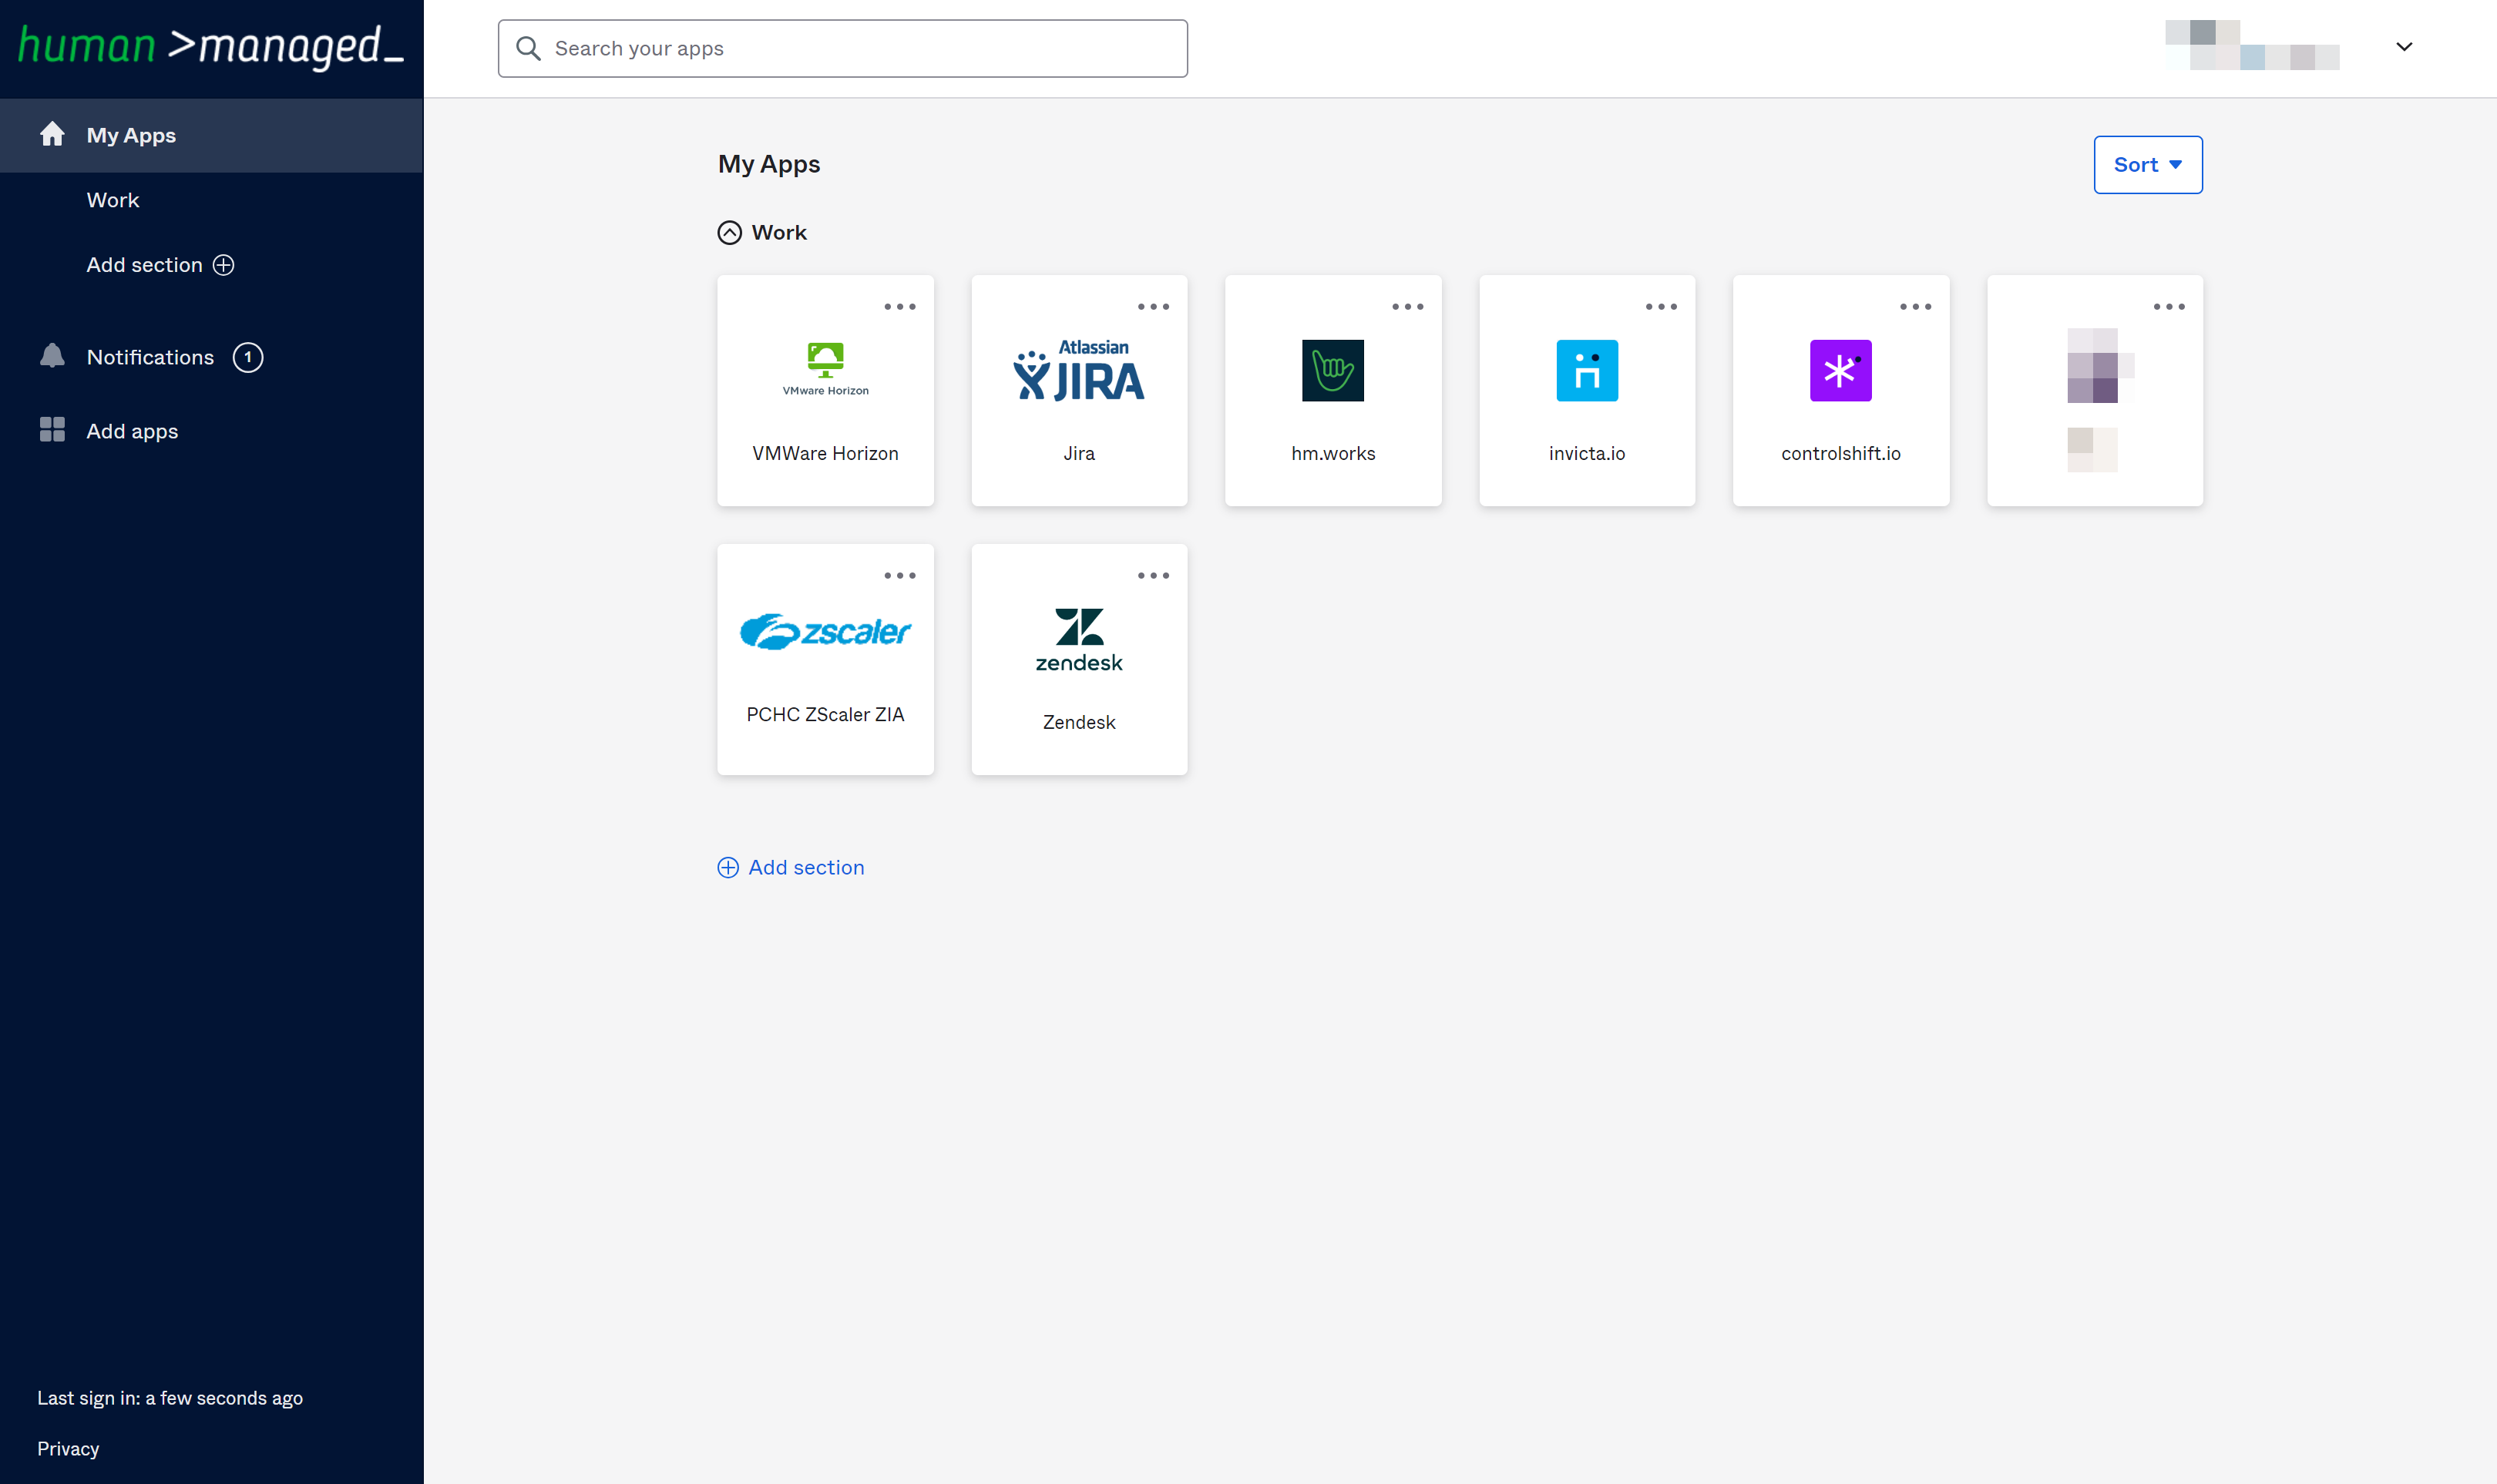Image resolution: width=2497 pixels, height=1484 pixels.
Task: Open the hm.works app icon
Action: [1332, 370]
